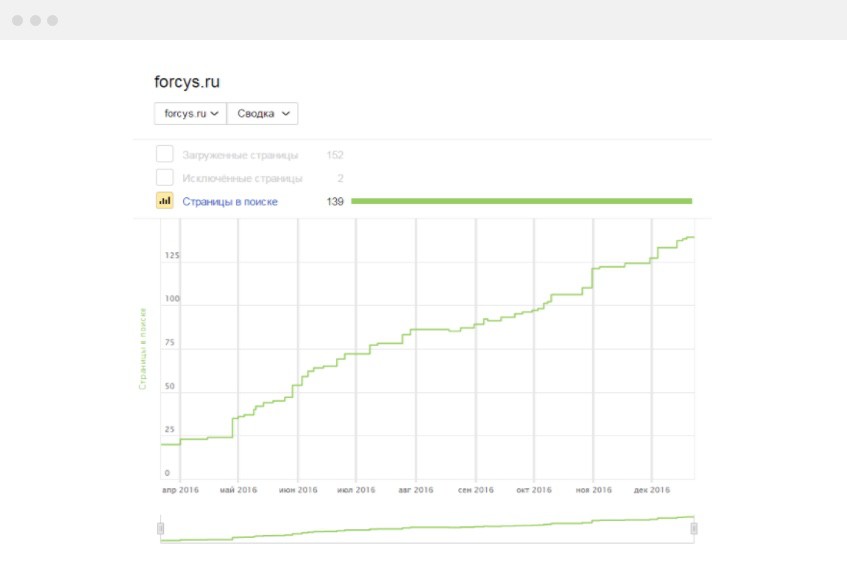Click the авг 2016 axis label
Viewport: 847px width, 573px height.
(x=416, y=490)
